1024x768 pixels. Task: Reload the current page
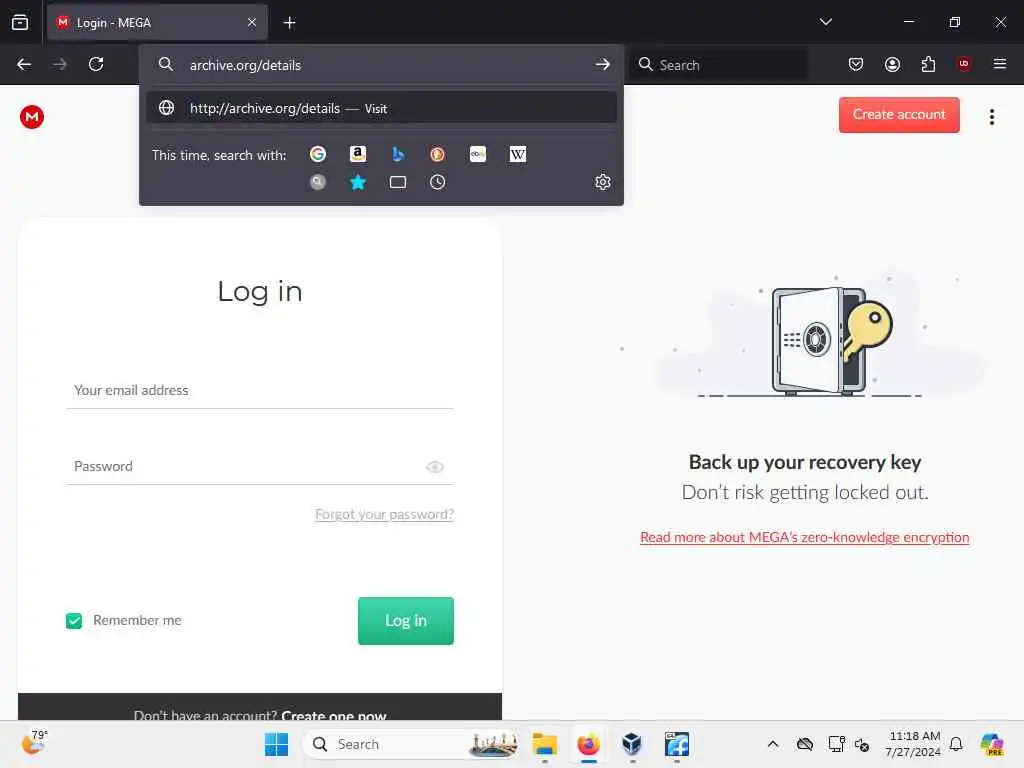[x=96, y=64]
